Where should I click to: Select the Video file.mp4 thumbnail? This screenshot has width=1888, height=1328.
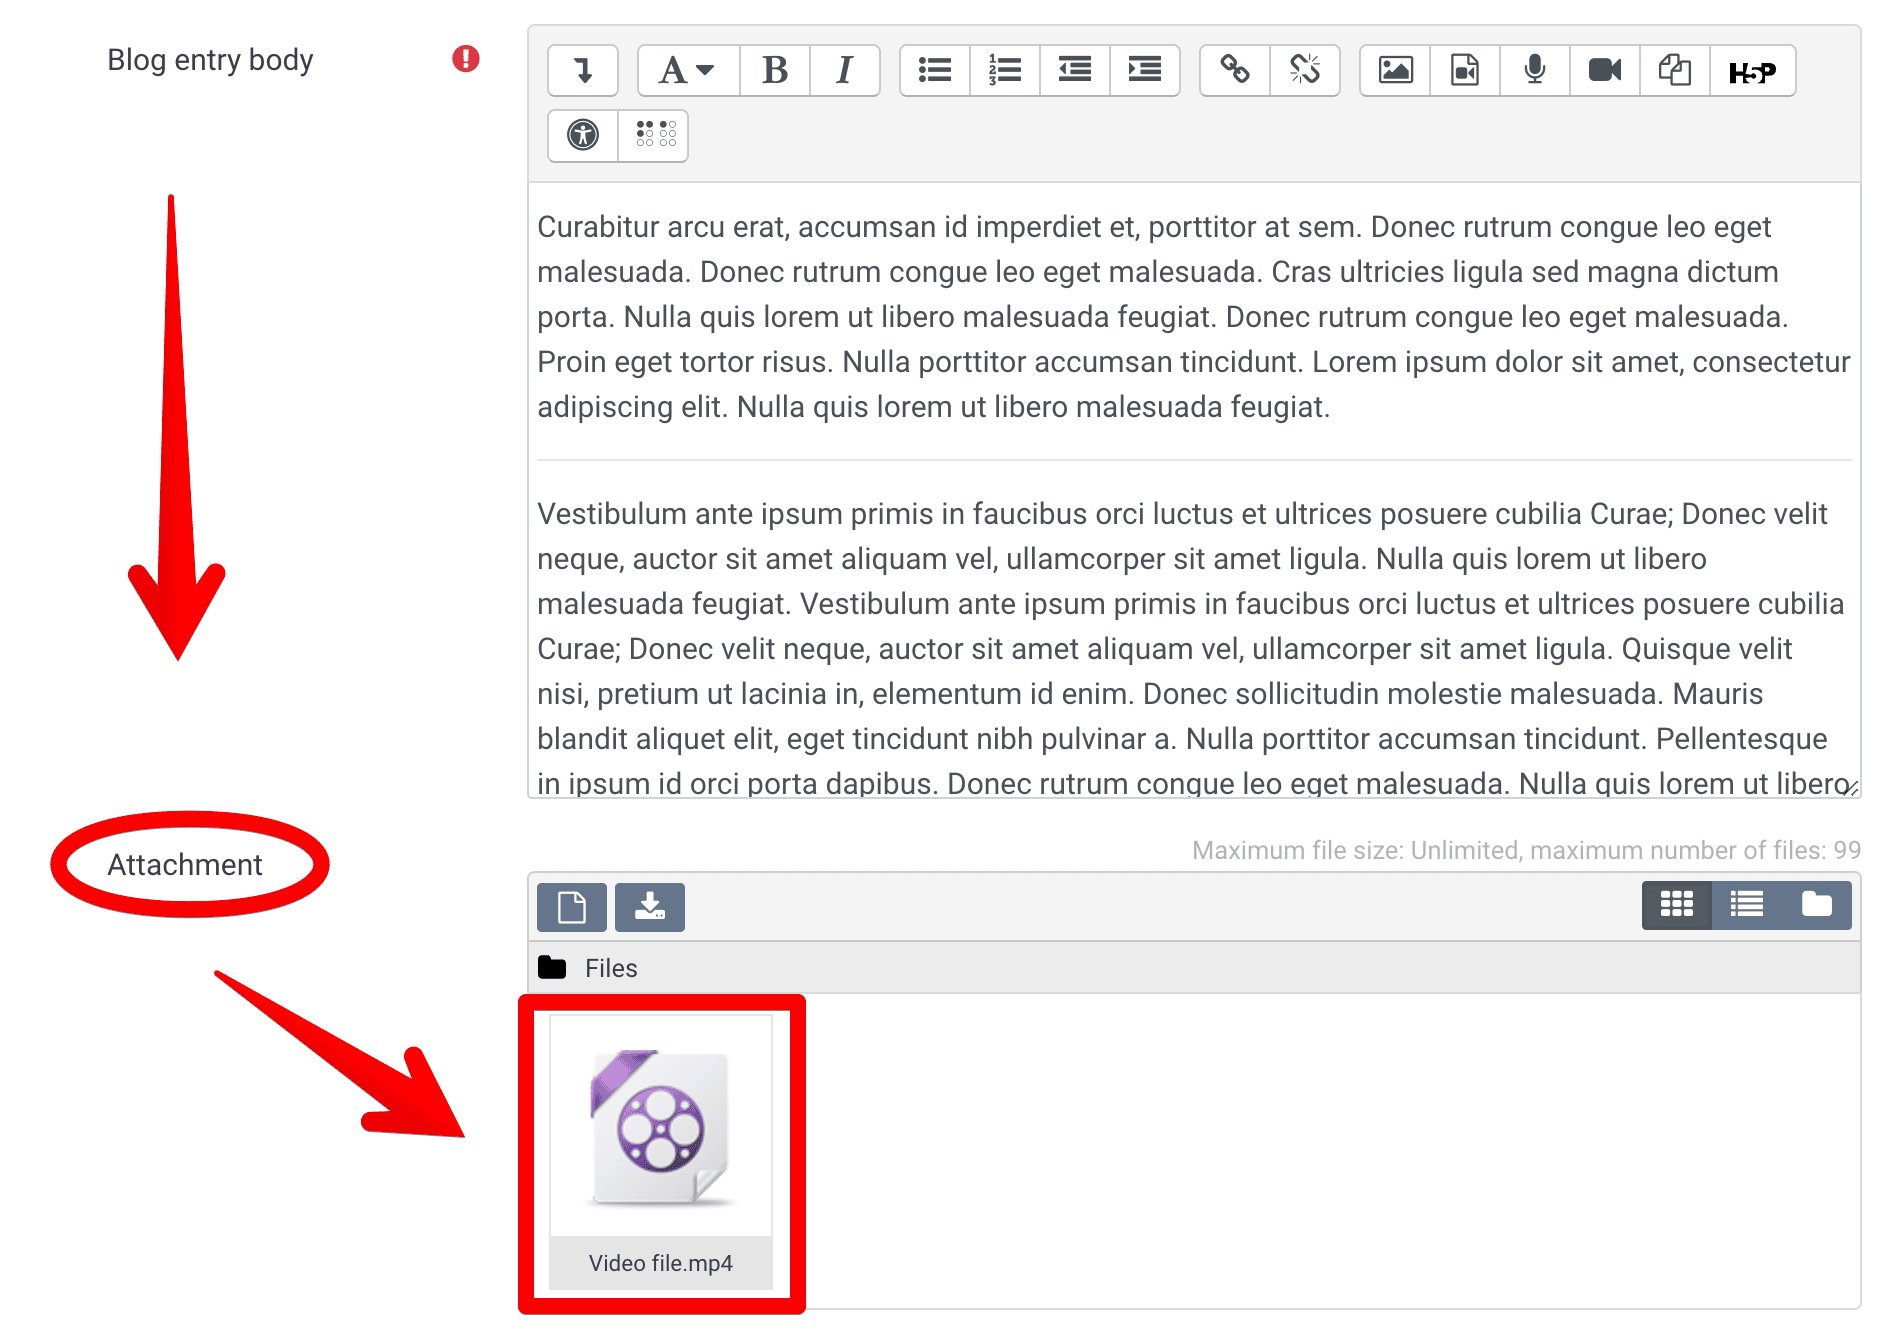(x=661, y=1126)
